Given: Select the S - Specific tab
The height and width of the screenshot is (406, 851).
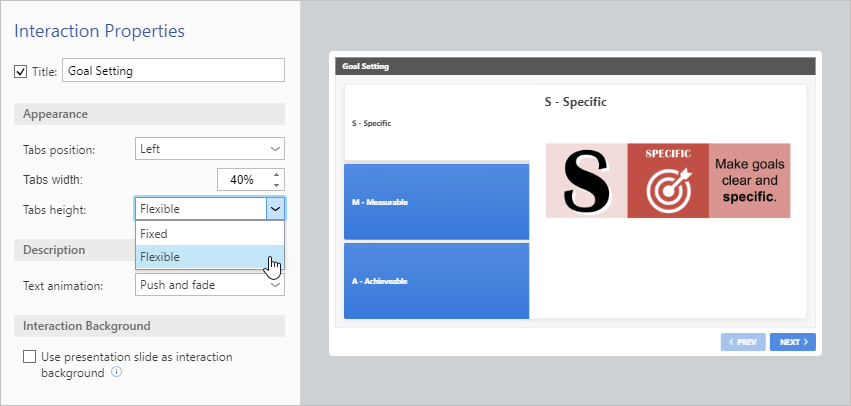Looking at the screenshot, I should pos(436,123).
